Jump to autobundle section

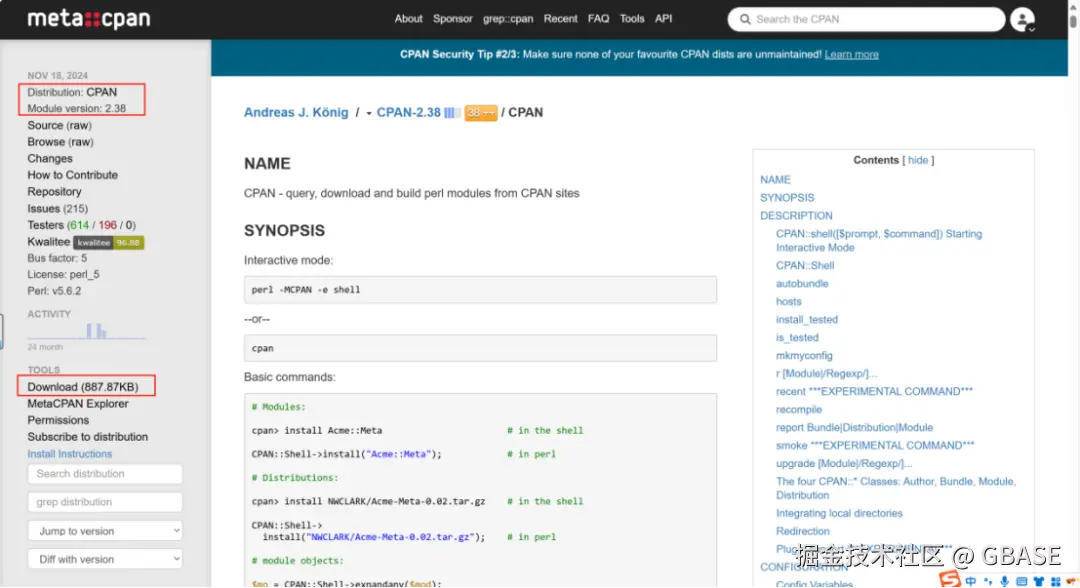(802, 283)
